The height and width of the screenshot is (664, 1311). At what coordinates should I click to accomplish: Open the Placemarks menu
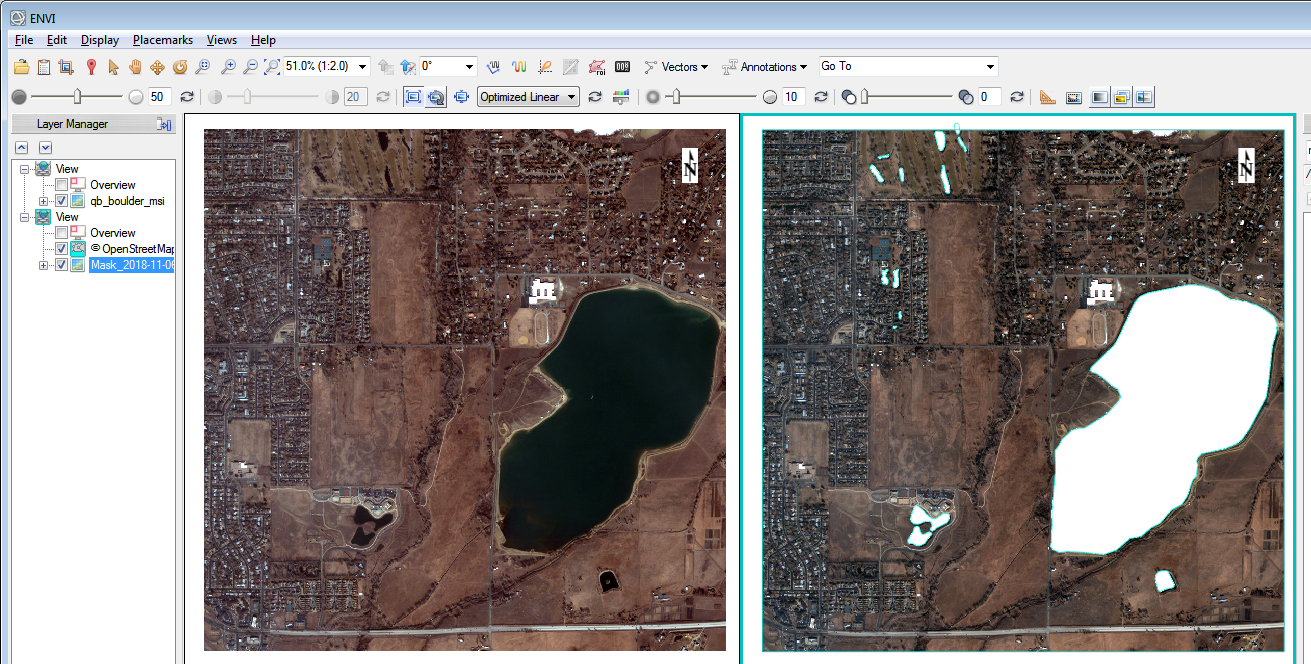point(162,40)
